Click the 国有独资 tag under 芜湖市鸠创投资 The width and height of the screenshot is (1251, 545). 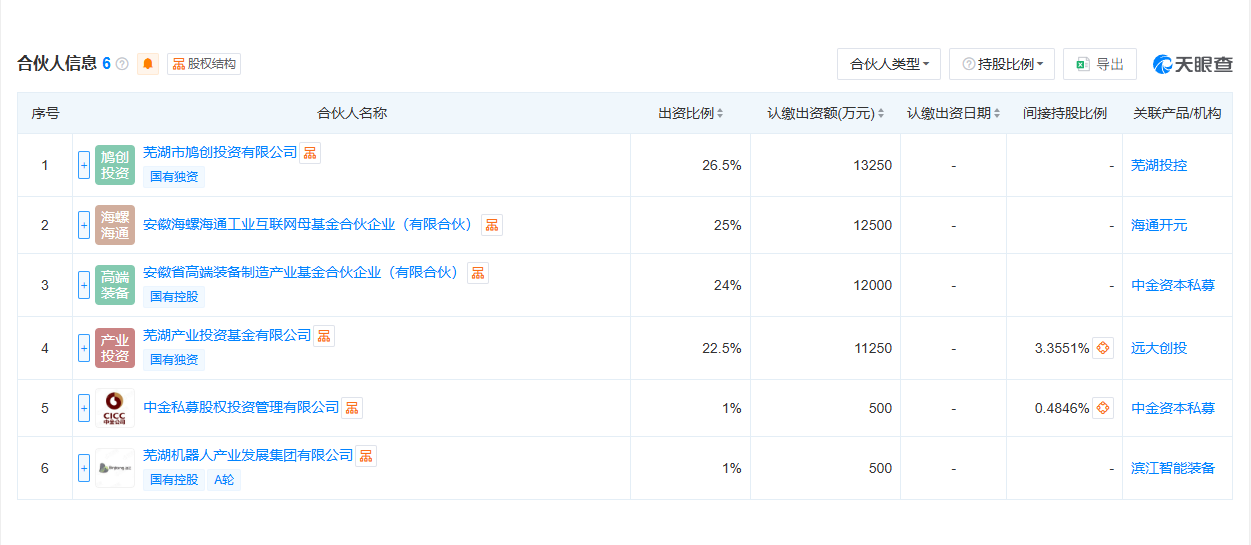(x=174, y=177)
